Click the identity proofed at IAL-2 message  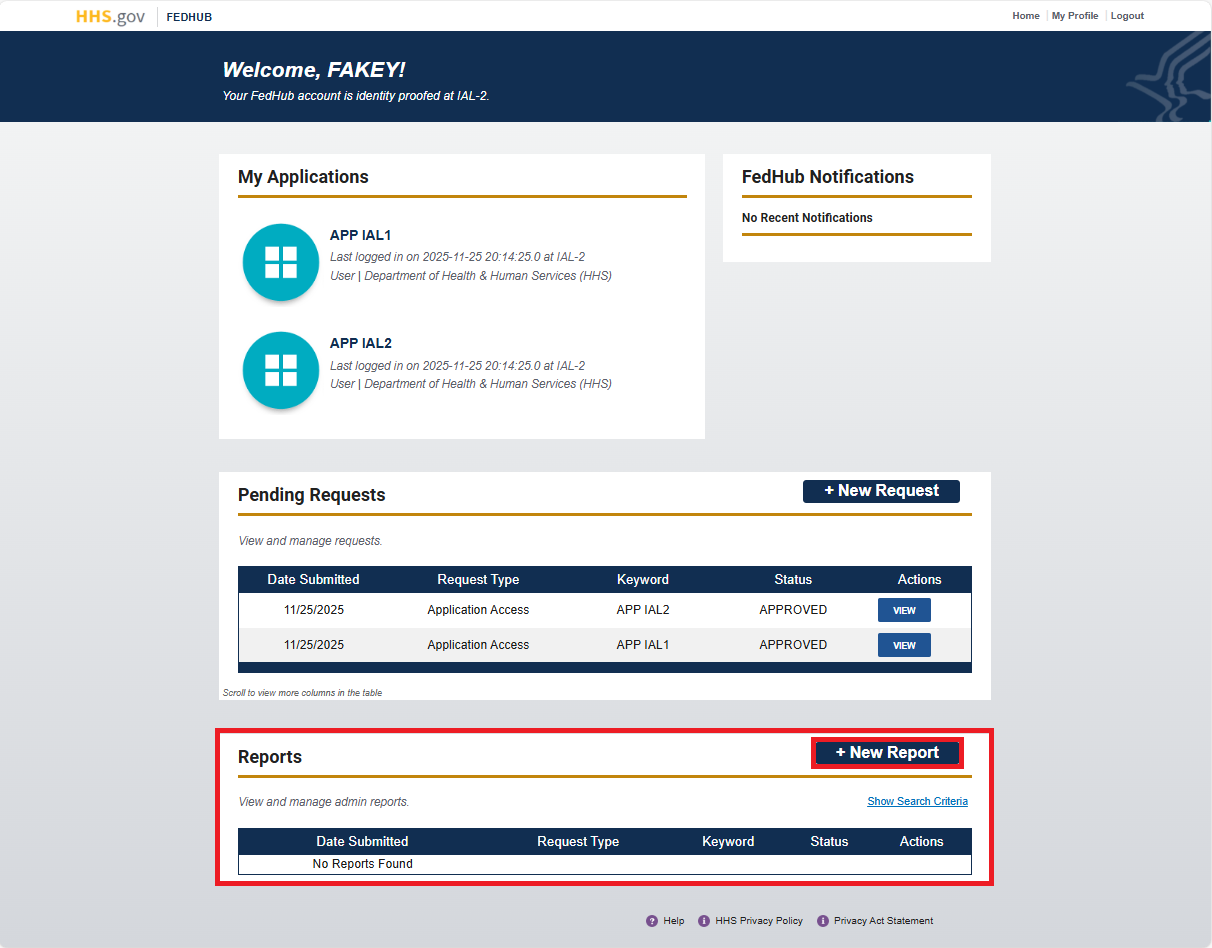(356, 97)
